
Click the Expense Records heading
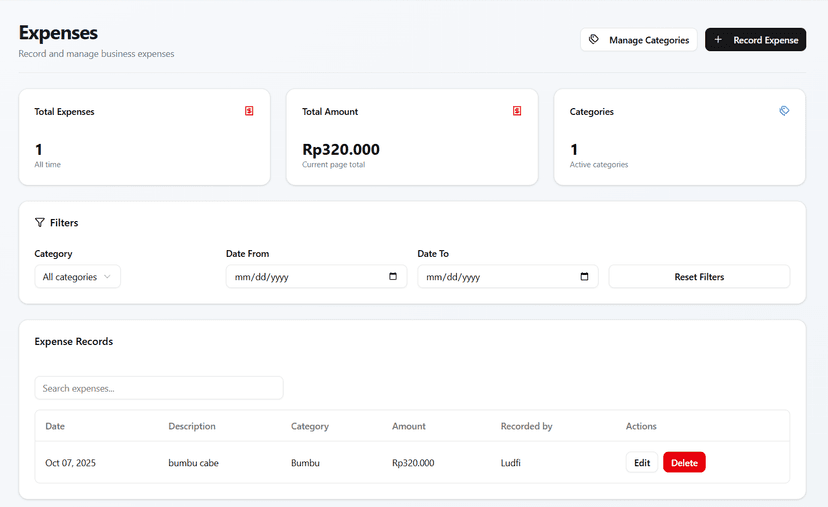pos(74,342)
